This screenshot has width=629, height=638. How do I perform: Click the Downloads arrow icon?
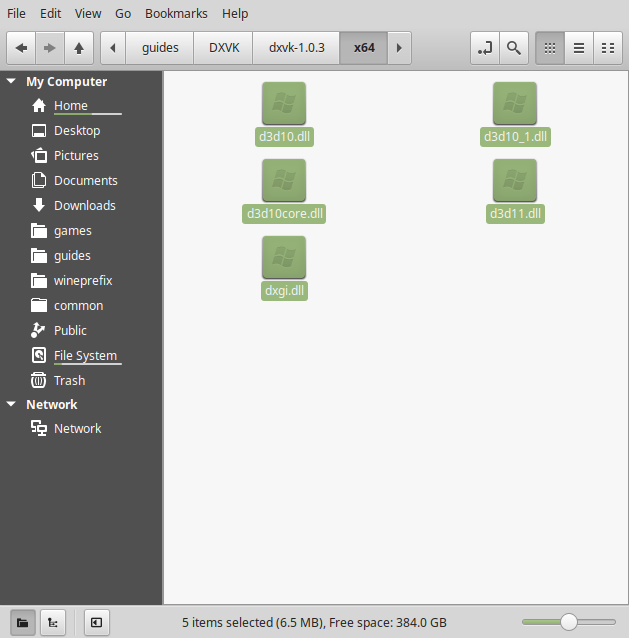point(39,205)
